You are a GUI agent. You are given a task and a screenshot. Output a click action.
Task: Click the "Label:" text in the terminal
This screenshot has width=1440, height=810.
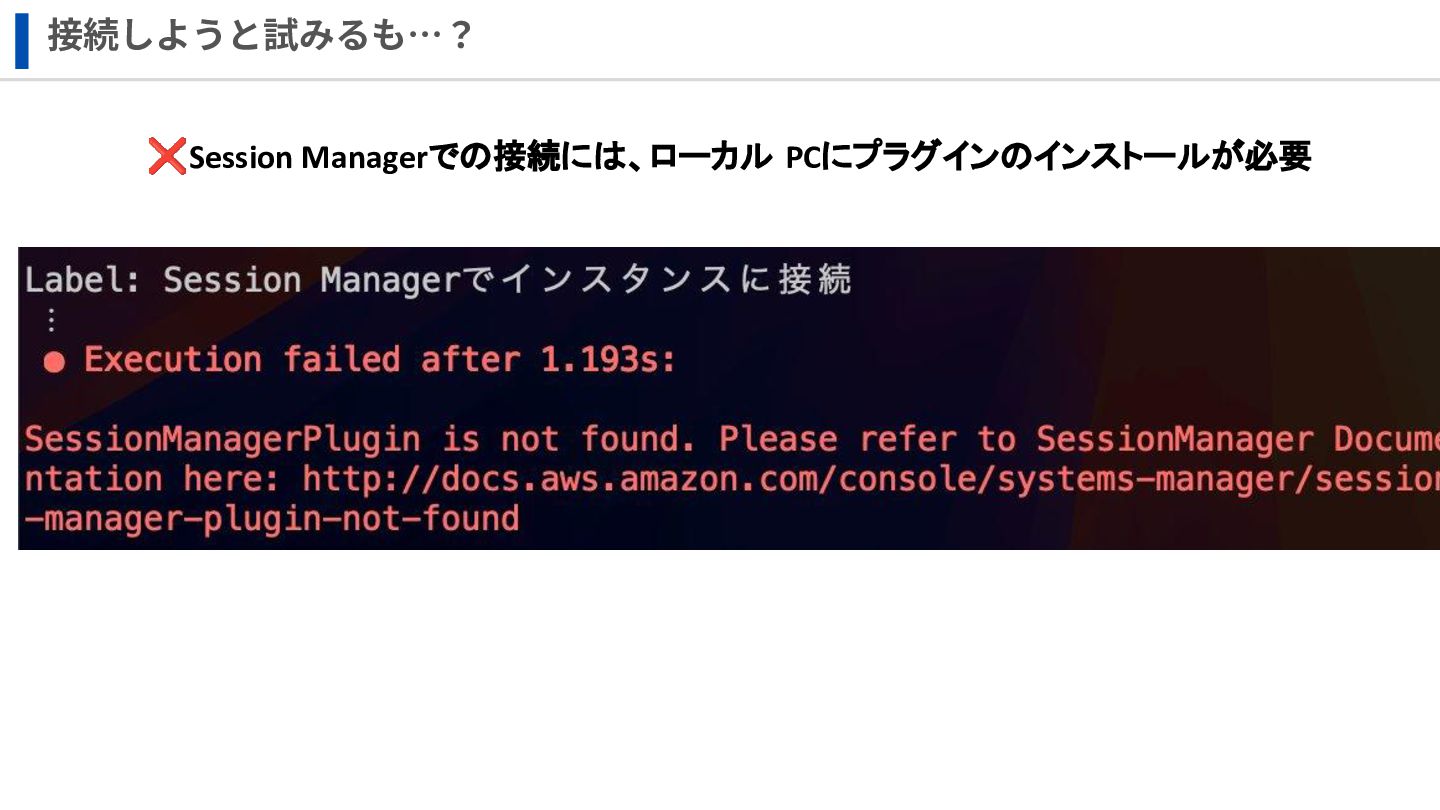[82, 280]
